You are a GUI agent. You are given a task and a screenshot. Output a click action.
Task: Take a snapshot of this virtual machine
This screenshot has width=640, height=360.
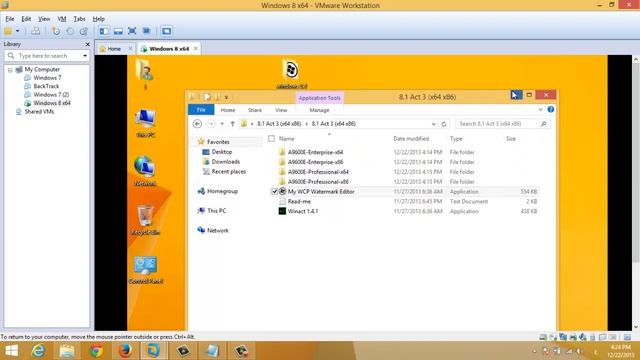click(56, 31)
